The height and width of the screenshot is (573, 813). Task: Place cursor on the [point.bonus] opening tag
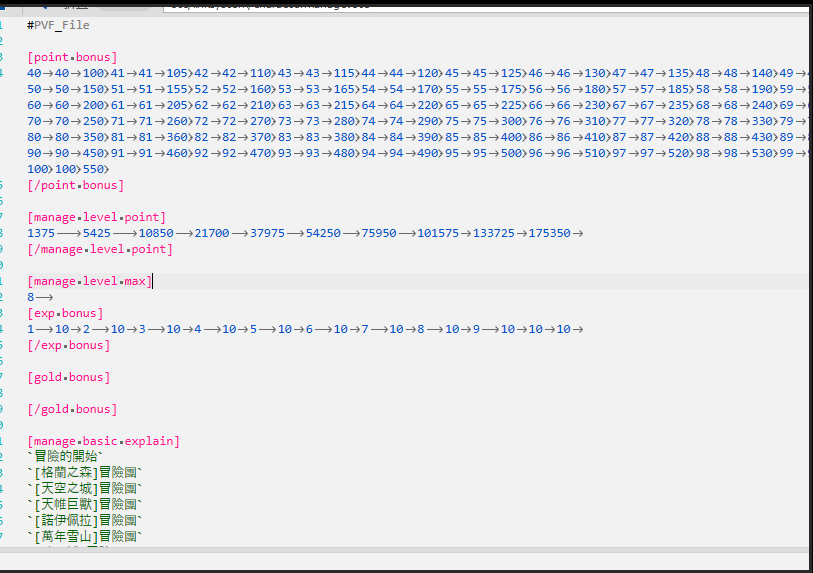(72, 57)
